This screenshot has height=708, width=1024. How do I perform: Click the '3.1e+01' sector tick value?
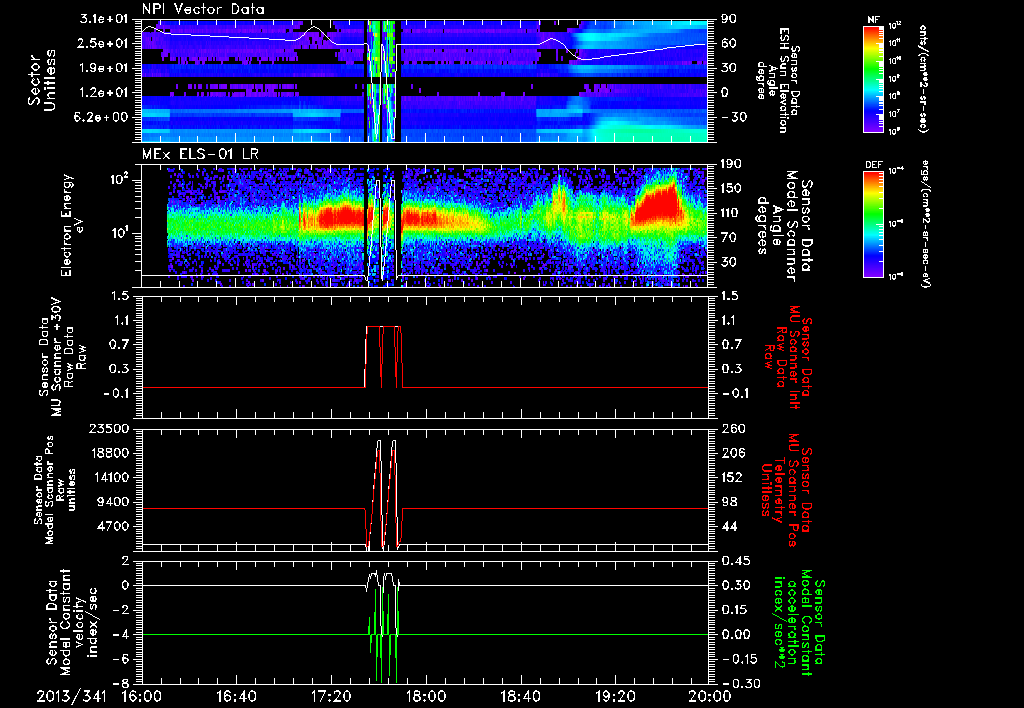[x=103, y=19]
